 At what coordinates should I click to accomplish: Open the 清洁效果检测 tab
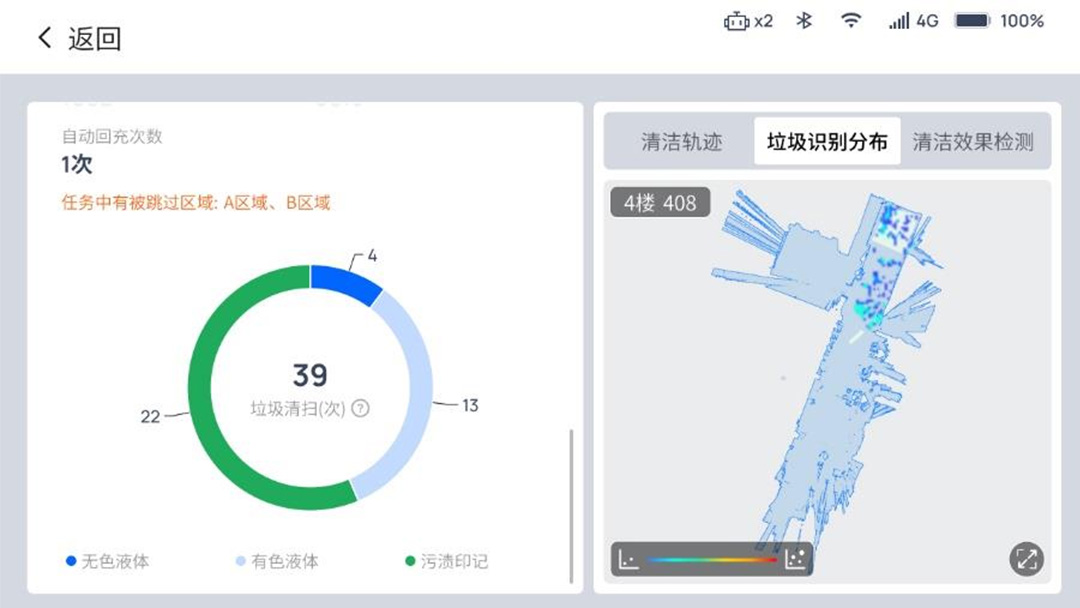point(973,142)
